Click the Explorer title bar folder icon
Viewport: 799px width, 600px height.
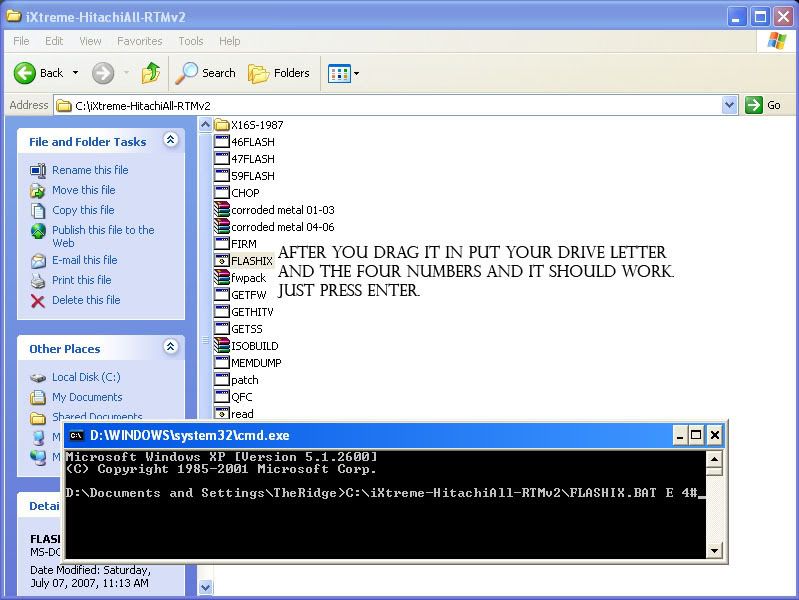(x=13, y=16)
